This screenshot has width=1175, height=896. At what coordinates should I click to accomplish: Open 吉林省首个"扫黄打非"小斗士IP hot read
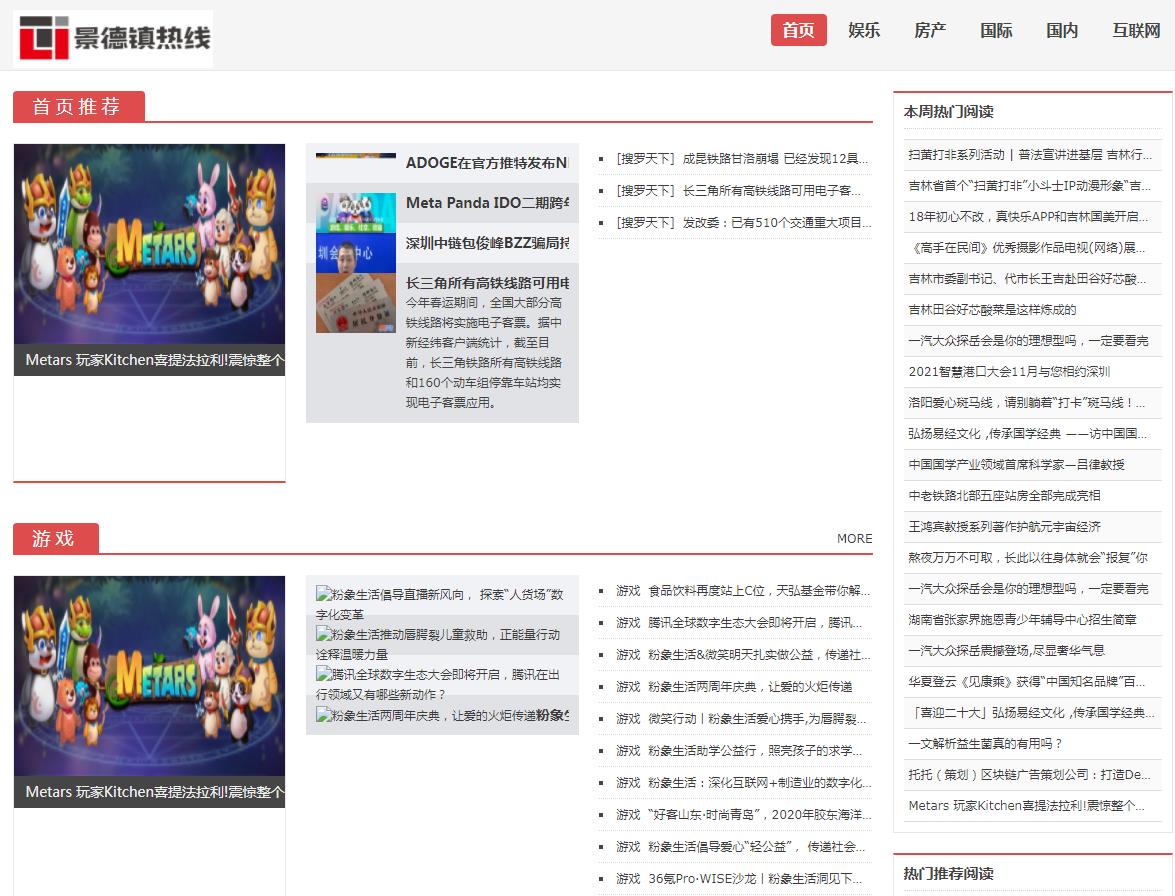(x=1030, y=186)
